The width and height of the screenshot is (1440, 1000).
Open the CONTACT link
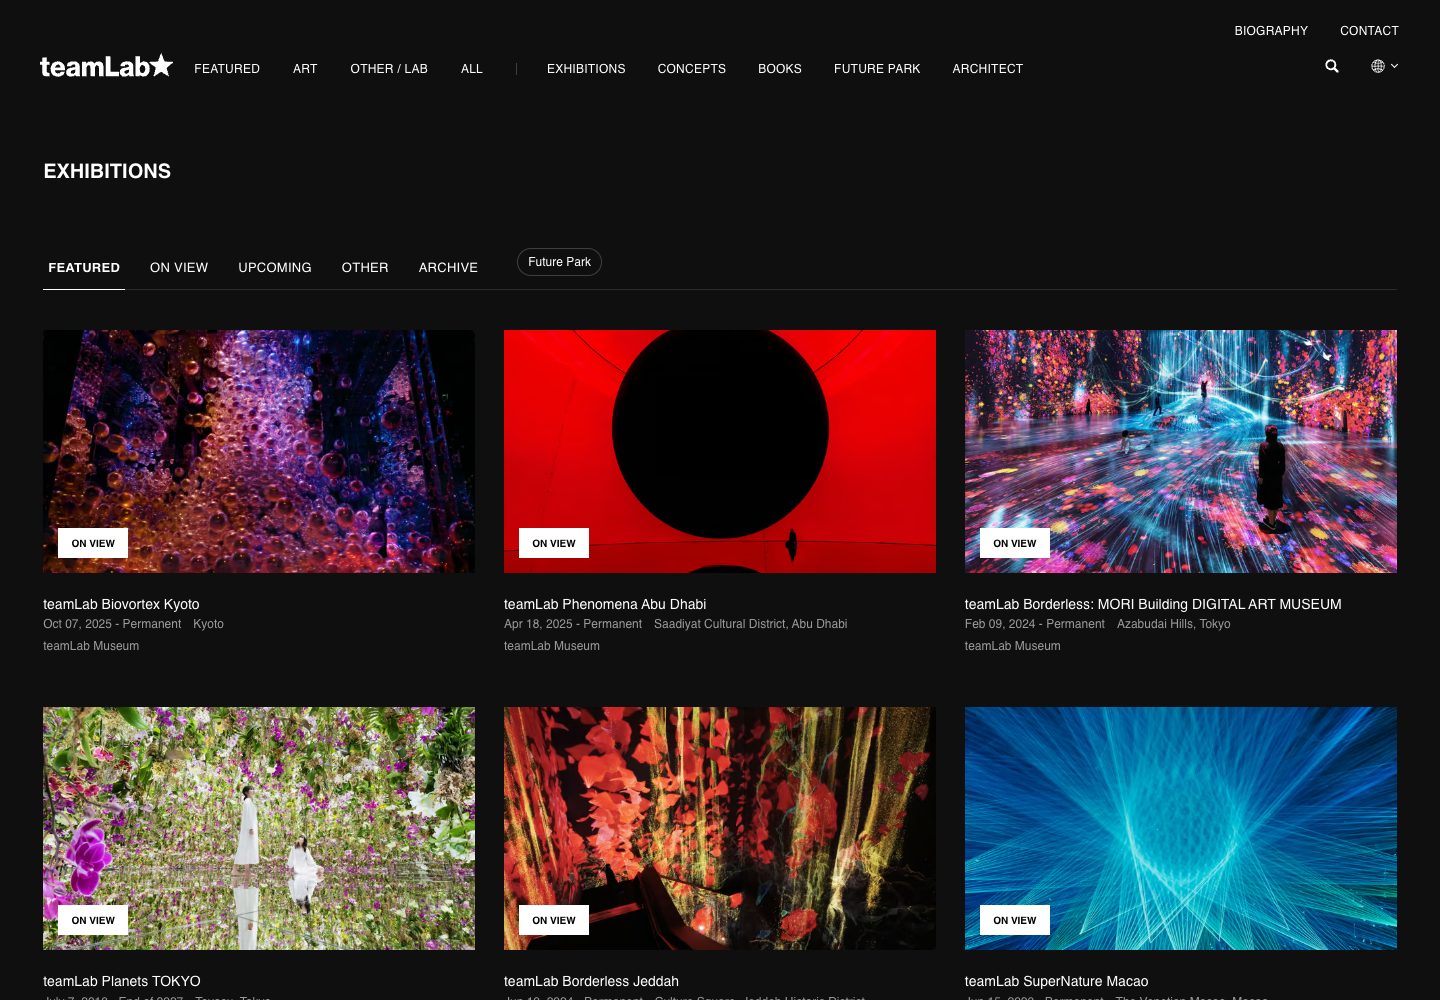point(1369,31)
